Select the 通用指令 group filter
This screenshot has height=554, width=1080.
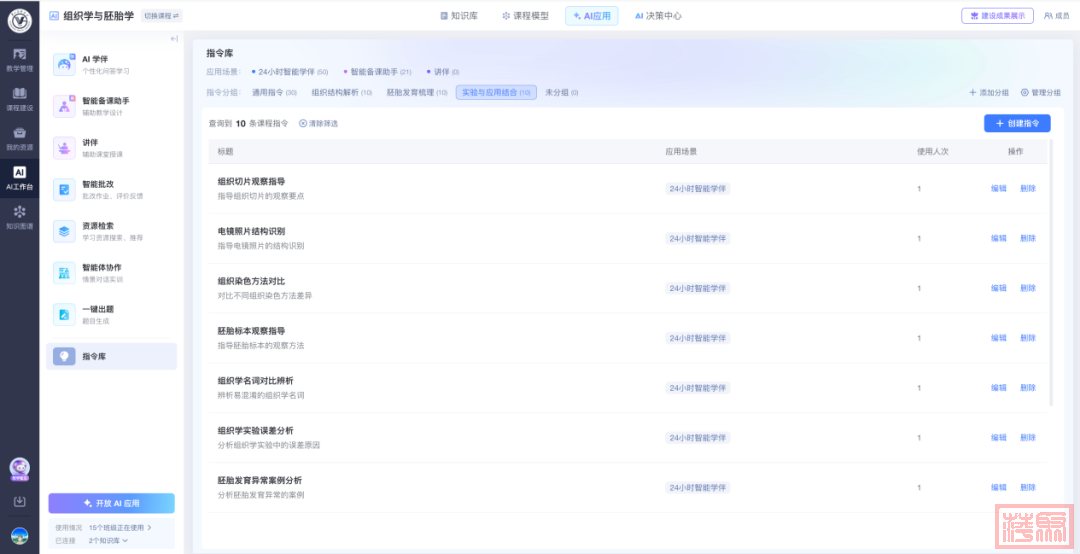274,92
